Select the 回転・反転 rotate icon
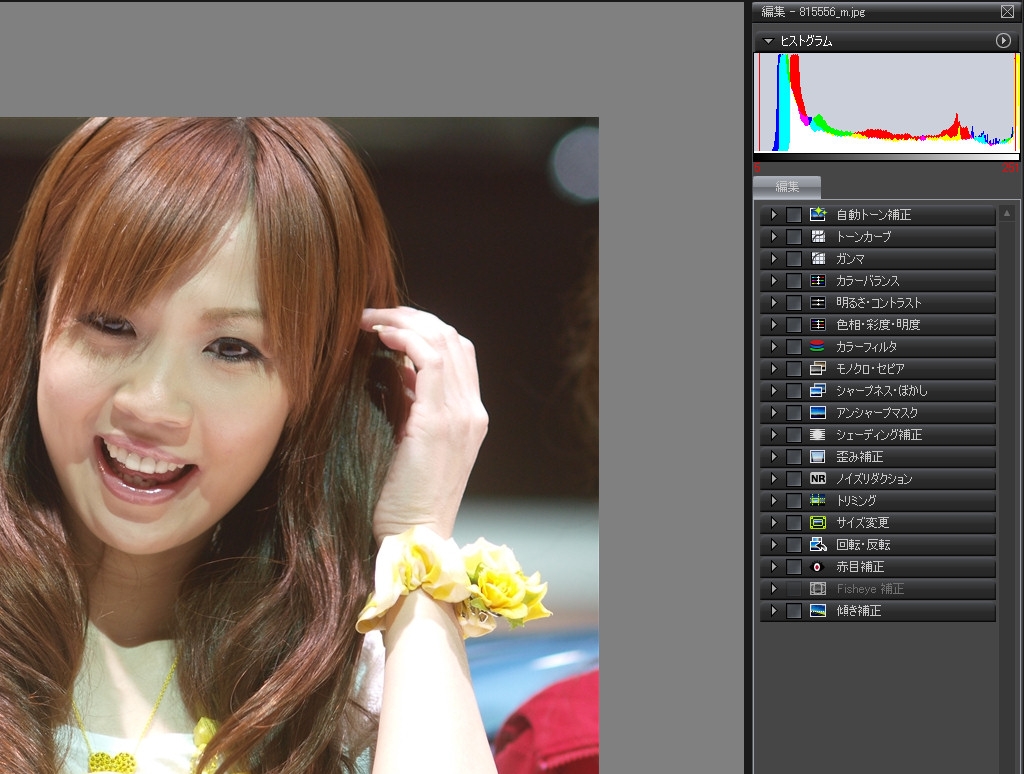Screen dimensions: 1024x774 pyautogui.click(x=818, y=545)
